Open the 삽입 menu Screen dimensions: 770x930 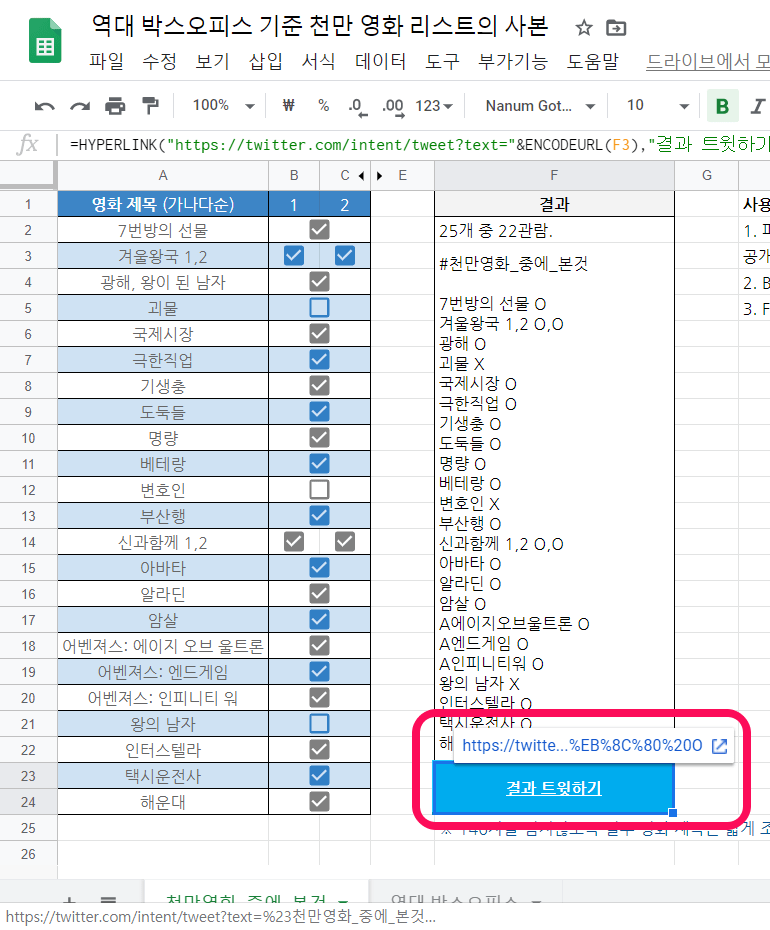pos(265,62)
